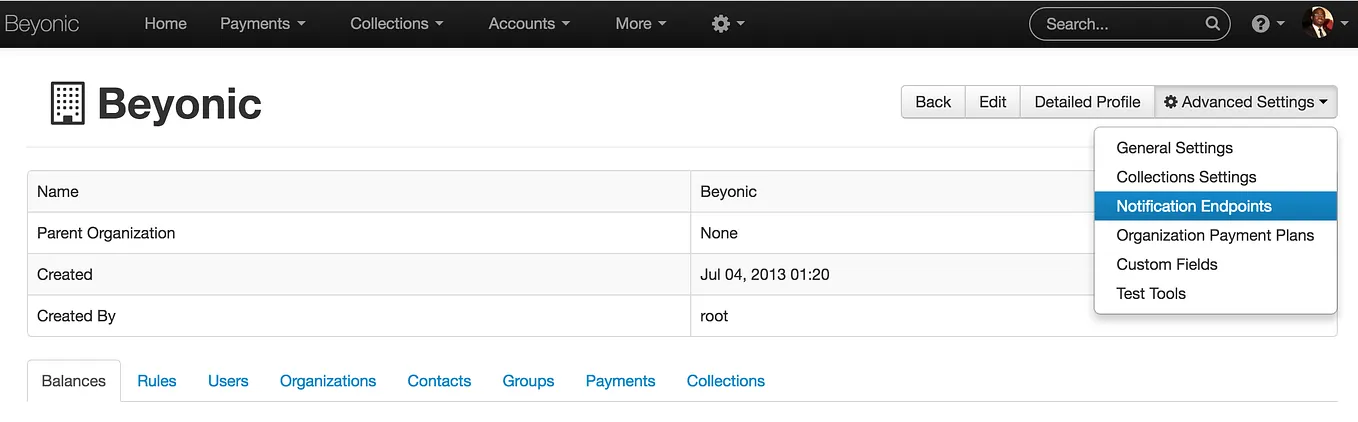
Task: Select General Settings from menu
Action: pyautogui.click(x=1215, y=148)
